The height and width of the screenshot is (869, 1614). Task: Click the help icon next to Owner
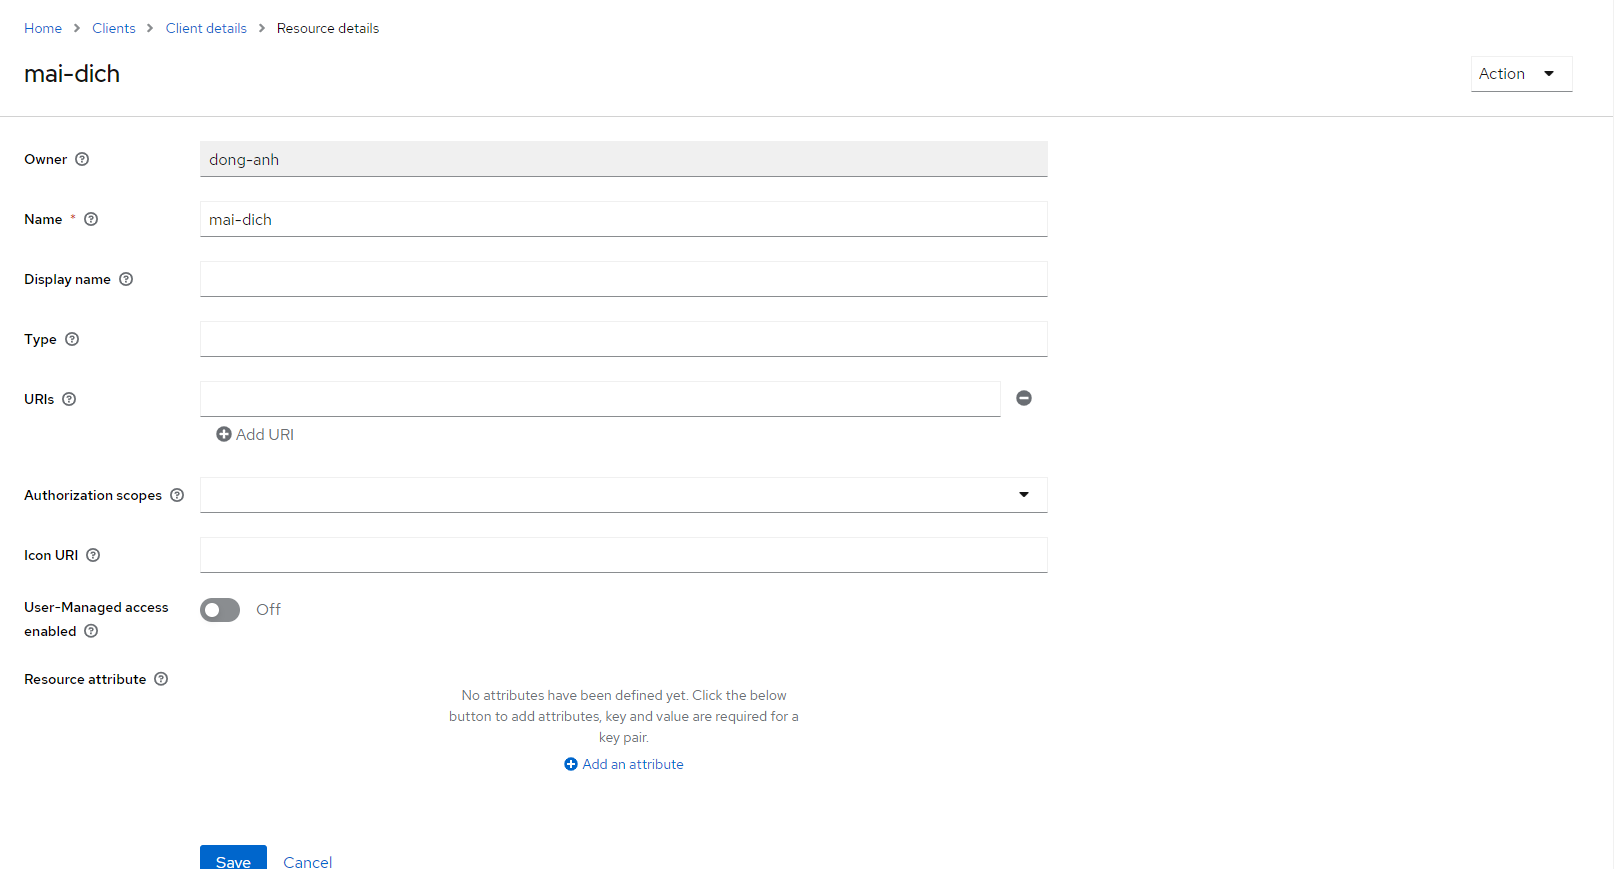pos(82,159)
